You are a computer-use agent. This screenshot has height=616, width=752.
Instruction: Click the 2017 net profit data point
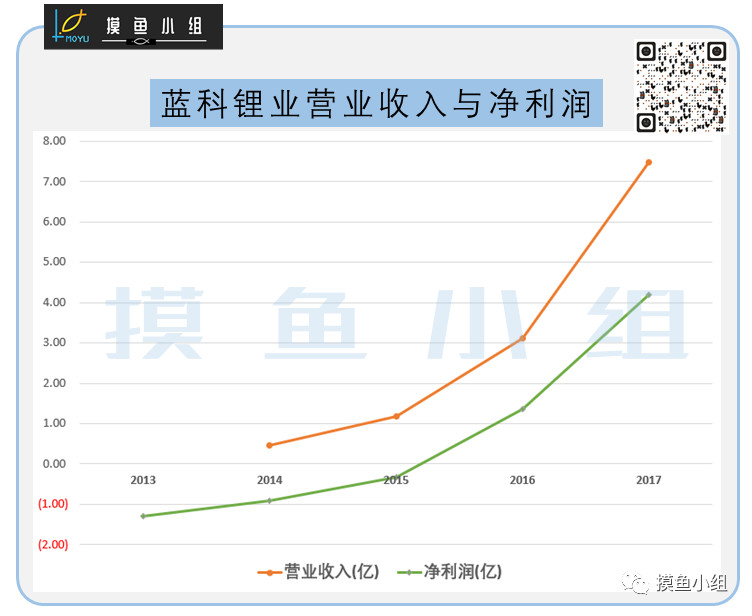[x=648, y=295]
